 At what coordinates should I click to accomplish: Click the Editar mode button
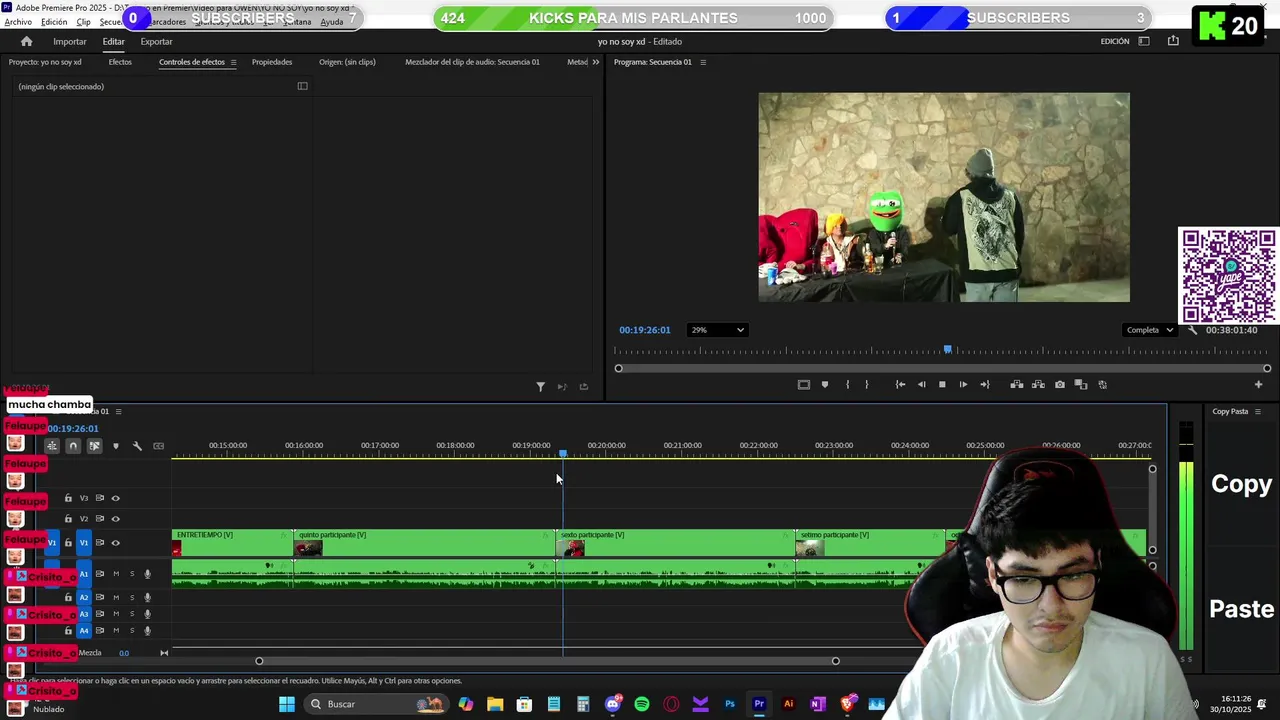point(113,41)
